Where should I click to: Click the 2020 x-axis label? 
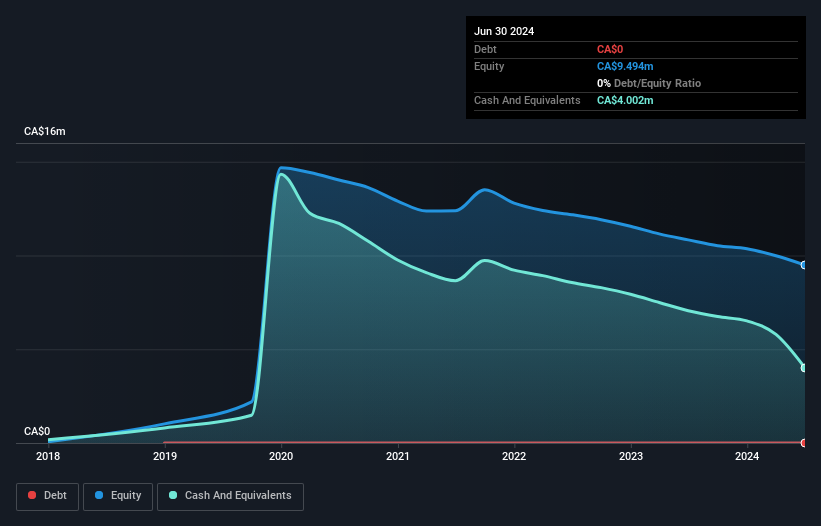coord(281,456)
